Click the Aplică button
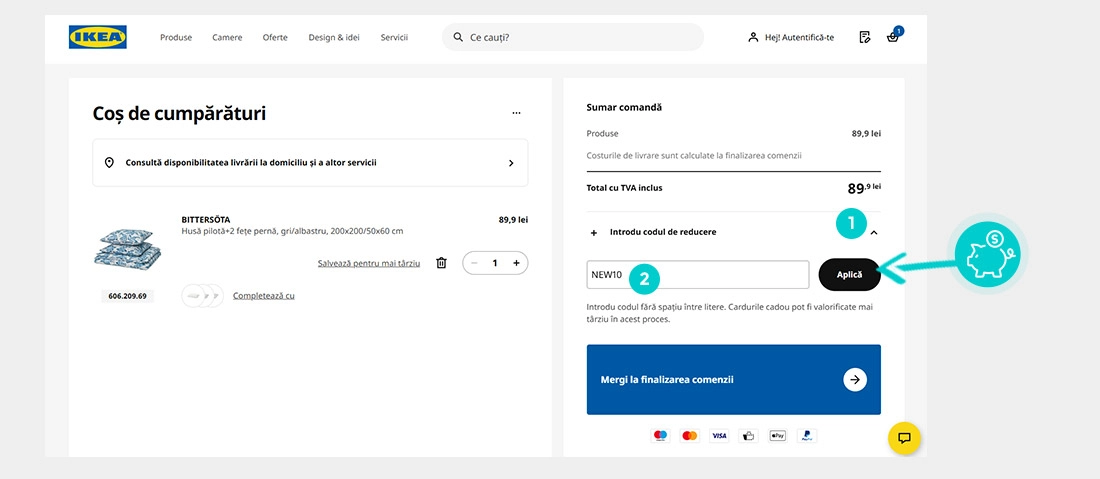Screen dimensions: 1100x479 click(x=850, y=275)
